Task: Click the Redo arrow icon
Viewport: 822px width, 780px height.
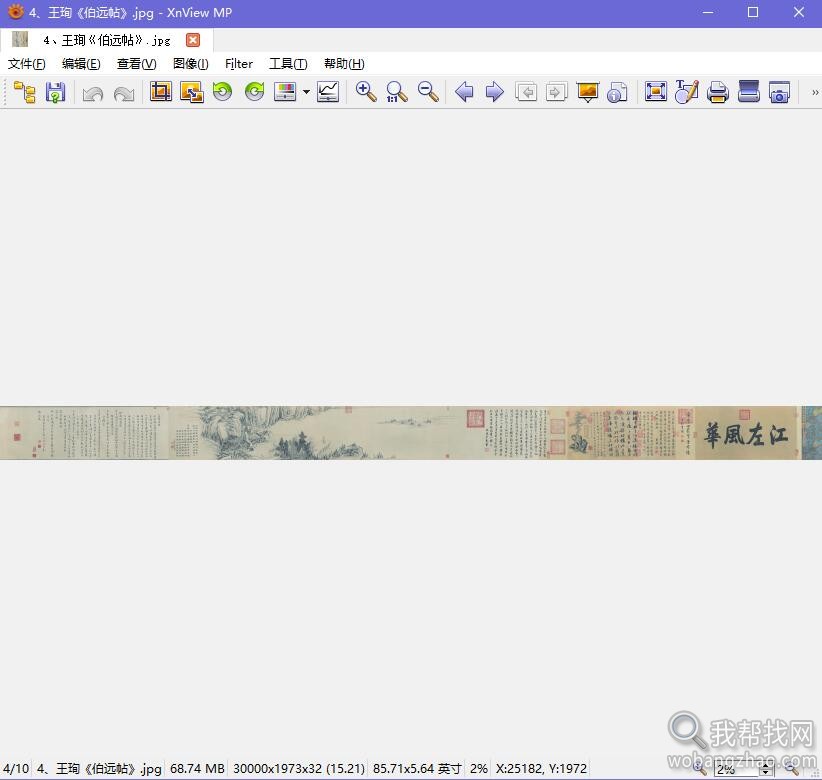Action: click(124, 93)
